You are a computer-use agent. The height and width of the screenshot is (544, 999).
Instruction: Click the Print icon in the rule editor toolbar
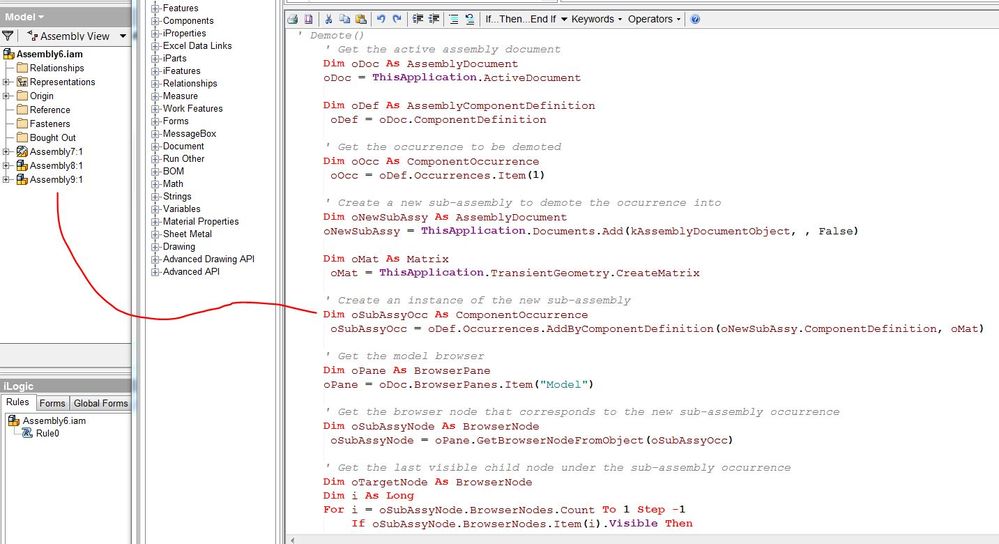coord(292,19)
